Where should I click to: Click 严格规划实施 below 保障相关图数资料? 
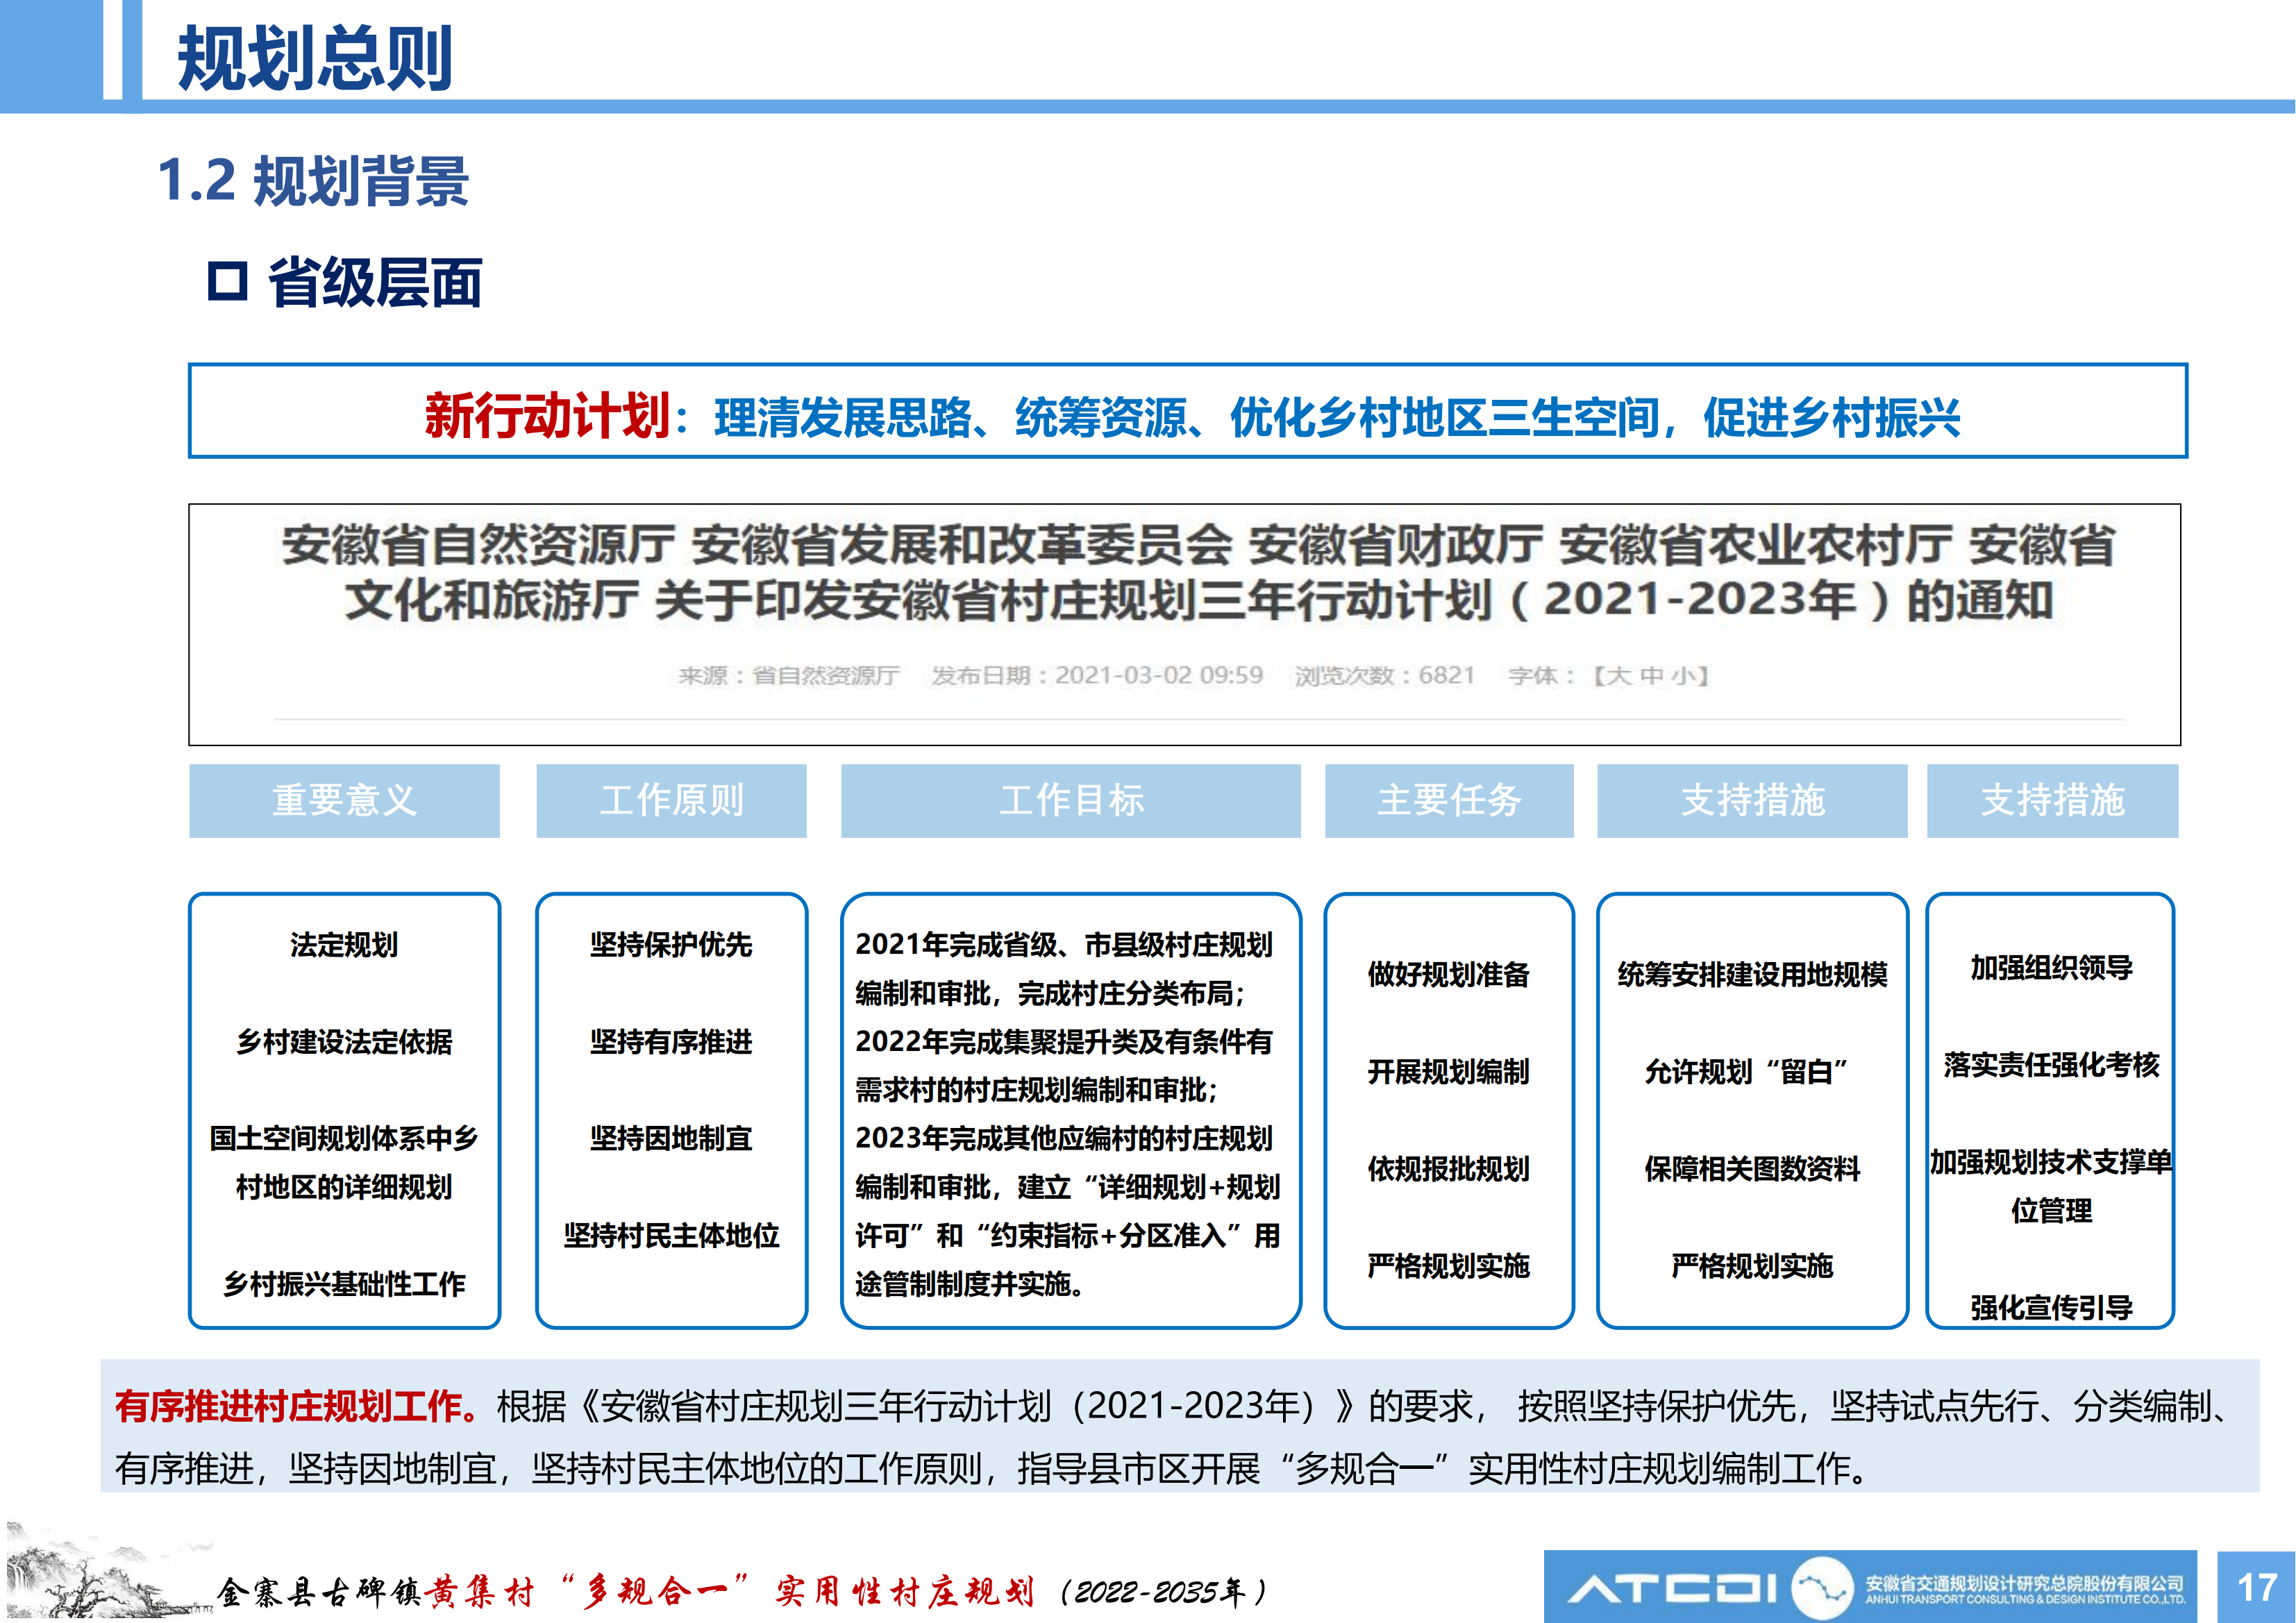point(1752,1265)
